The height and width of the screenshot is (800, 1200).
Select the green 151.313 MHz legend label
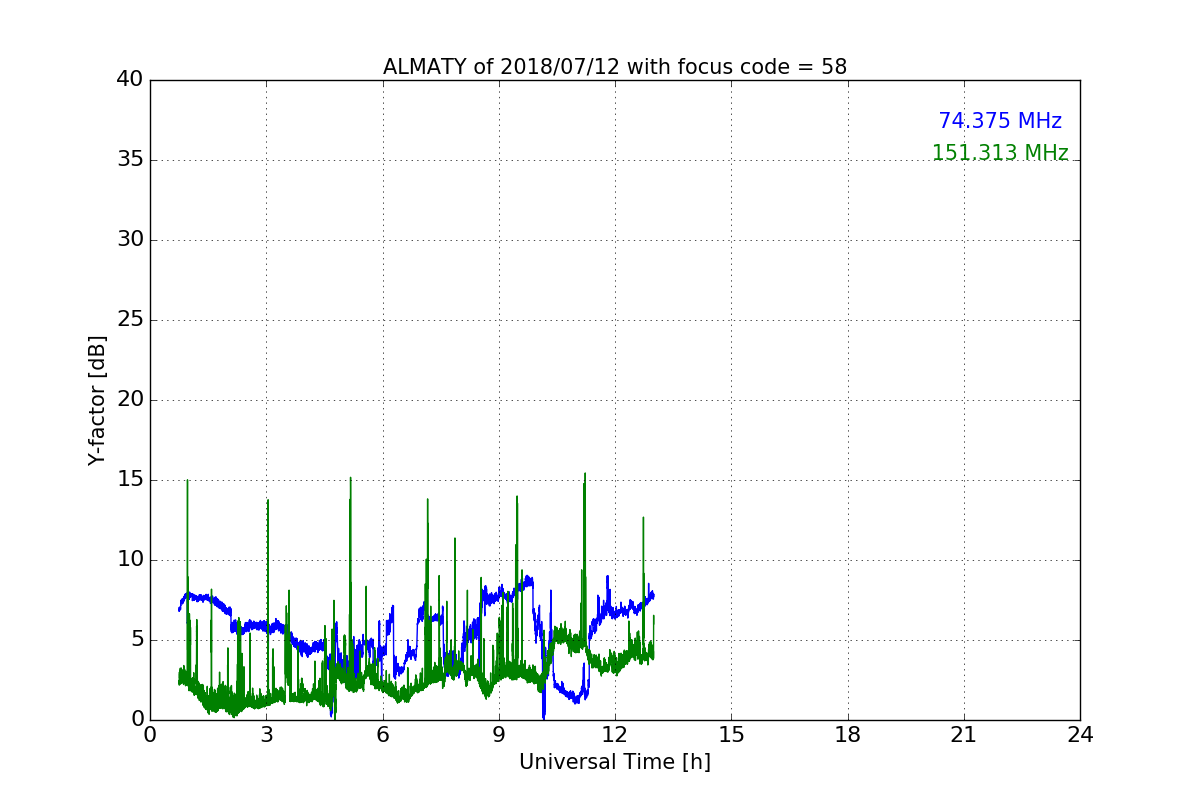1000,153
